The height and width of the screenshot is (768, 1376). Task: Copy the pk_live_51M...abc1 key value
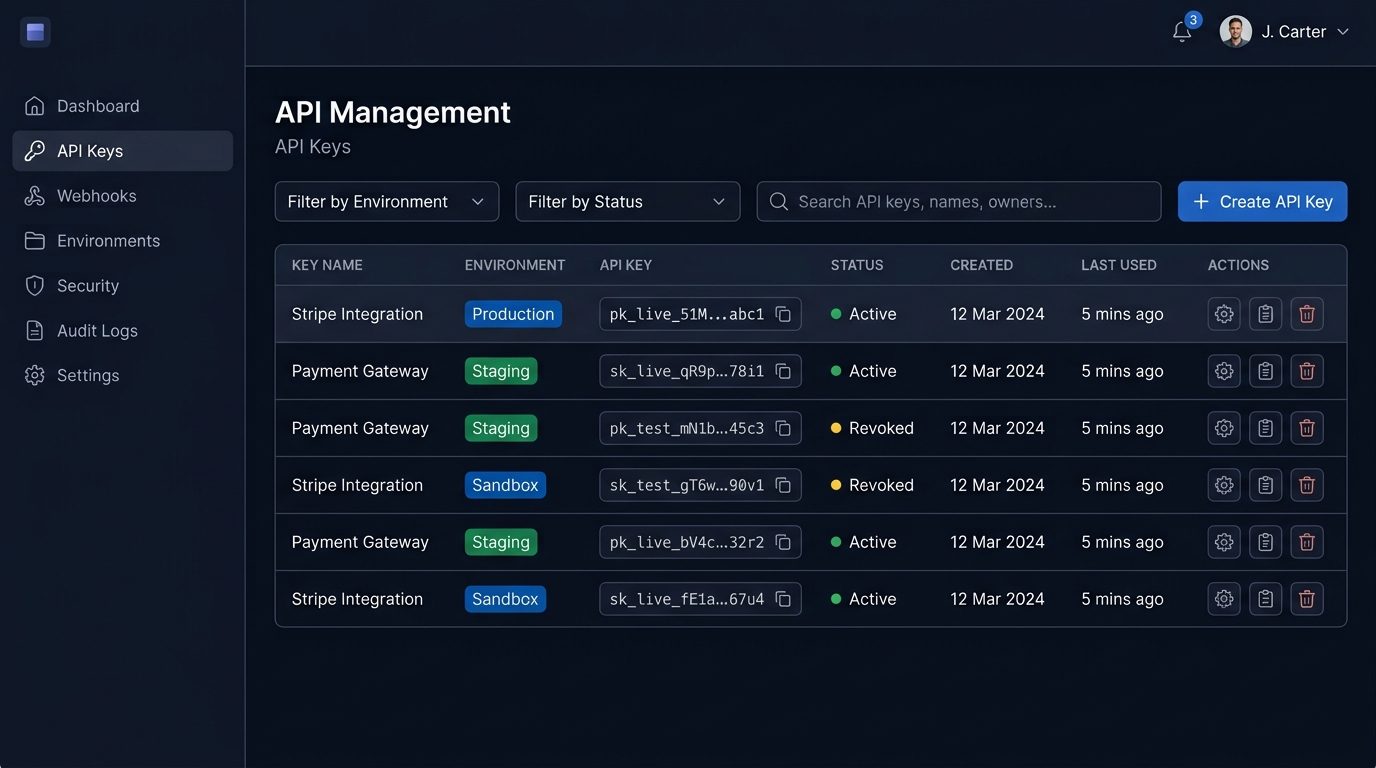click(783, 314)
